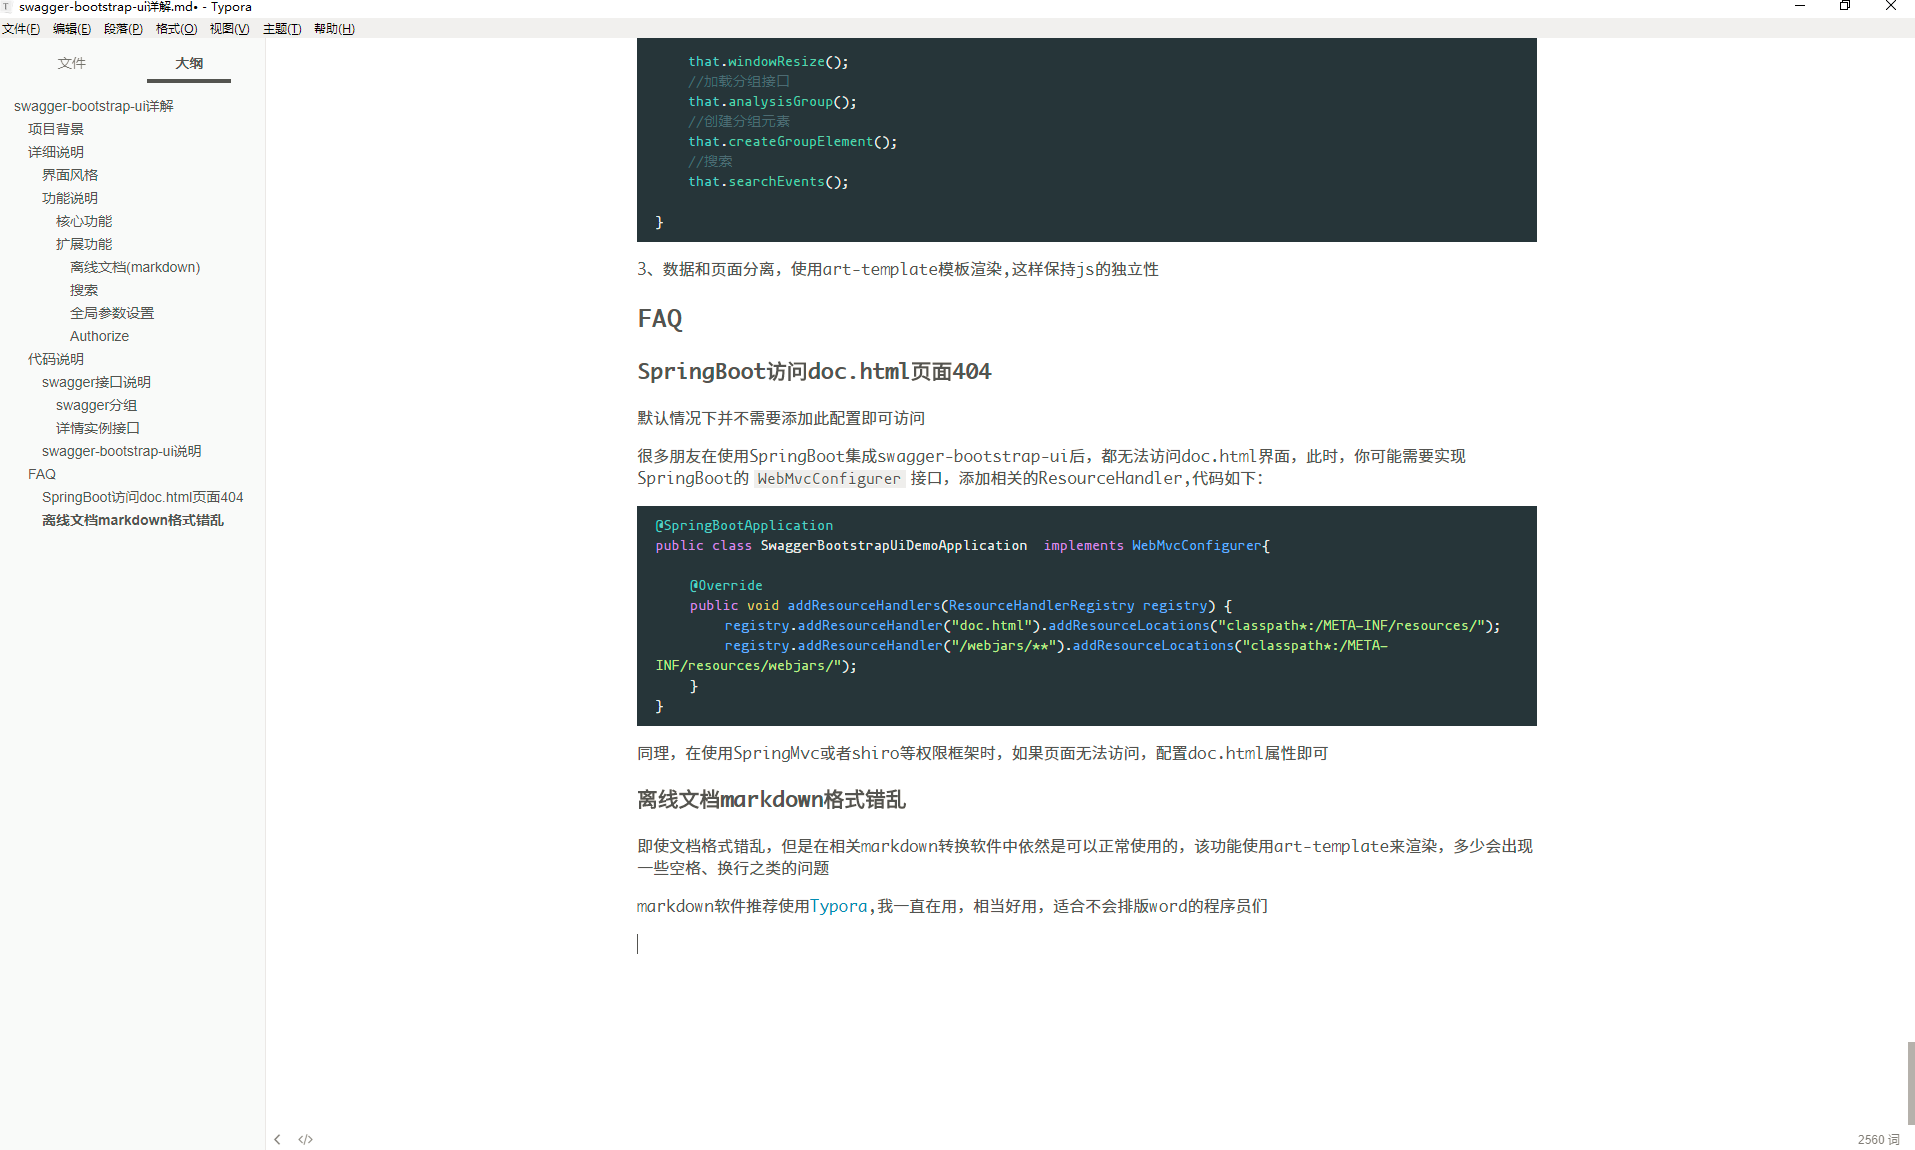Click the WebMvcConfigurer inline code text
This screenshot has height=1150, width=1915.
(829, 479)
